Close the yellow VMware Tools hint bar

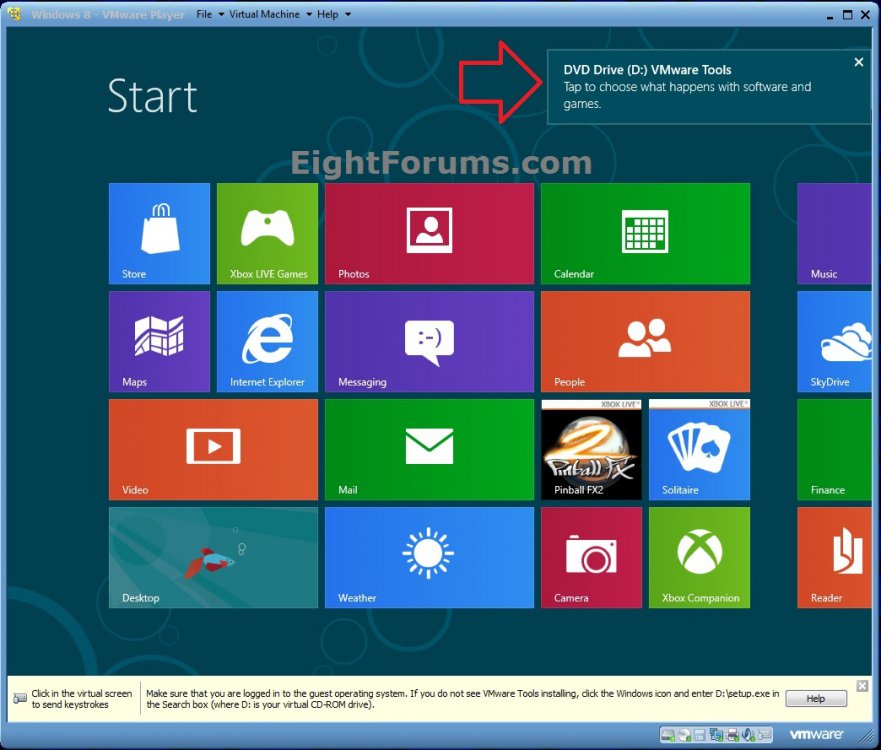tap(862, 685)
